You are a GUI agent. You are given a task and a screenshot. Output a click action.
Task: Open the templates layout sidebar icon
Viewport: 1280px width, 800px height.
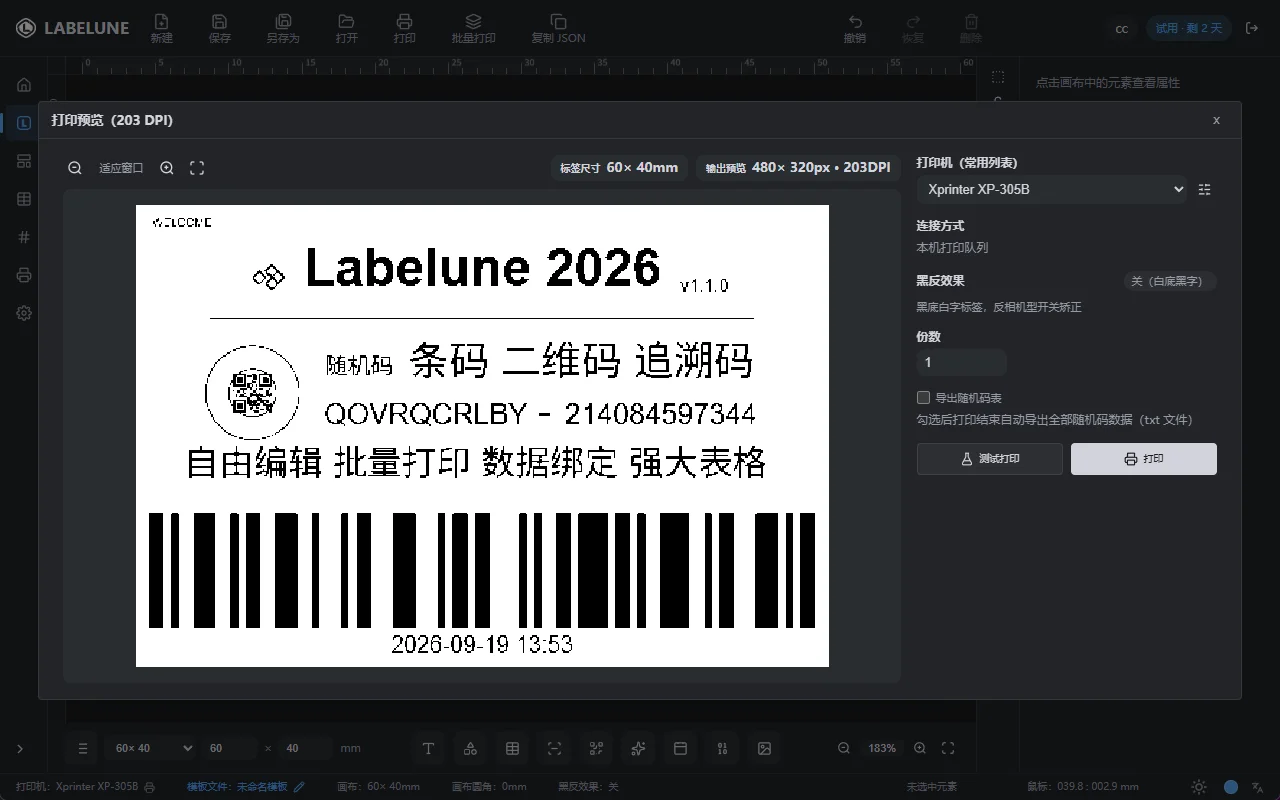(x=24, y=161)
